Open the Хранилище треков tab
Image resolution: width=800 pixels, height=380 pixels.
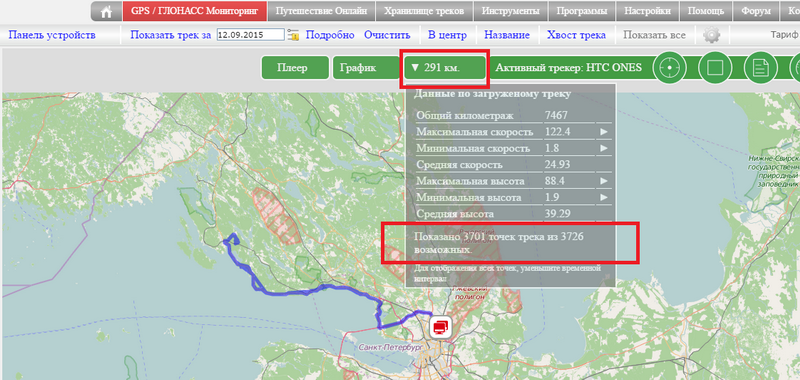(423, 11)
